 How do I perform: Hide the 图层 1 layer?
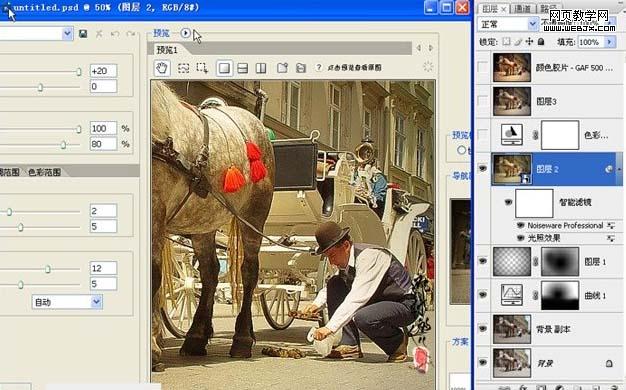[x=483, y=261]
